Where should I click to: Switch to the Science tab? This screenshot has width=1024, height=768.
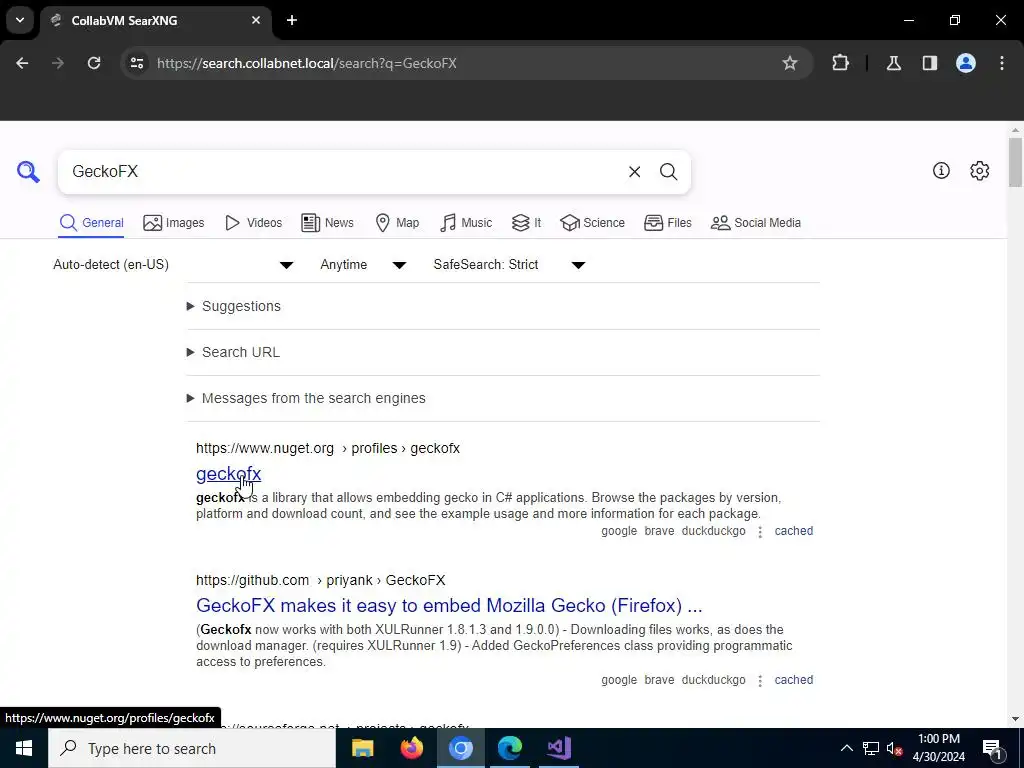[592, 223]
